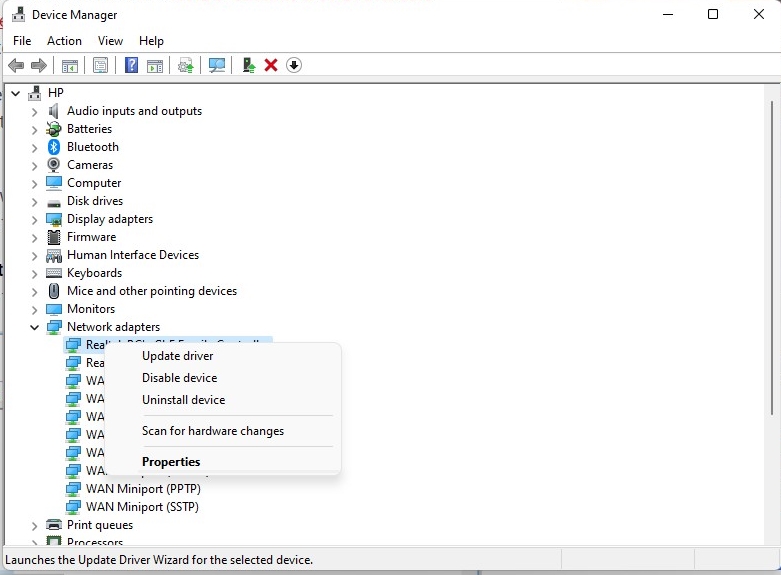The image size is (781, 575).
Task: Click the Show/Hide Action Pane toolbar icon
Action: point(155,65)
